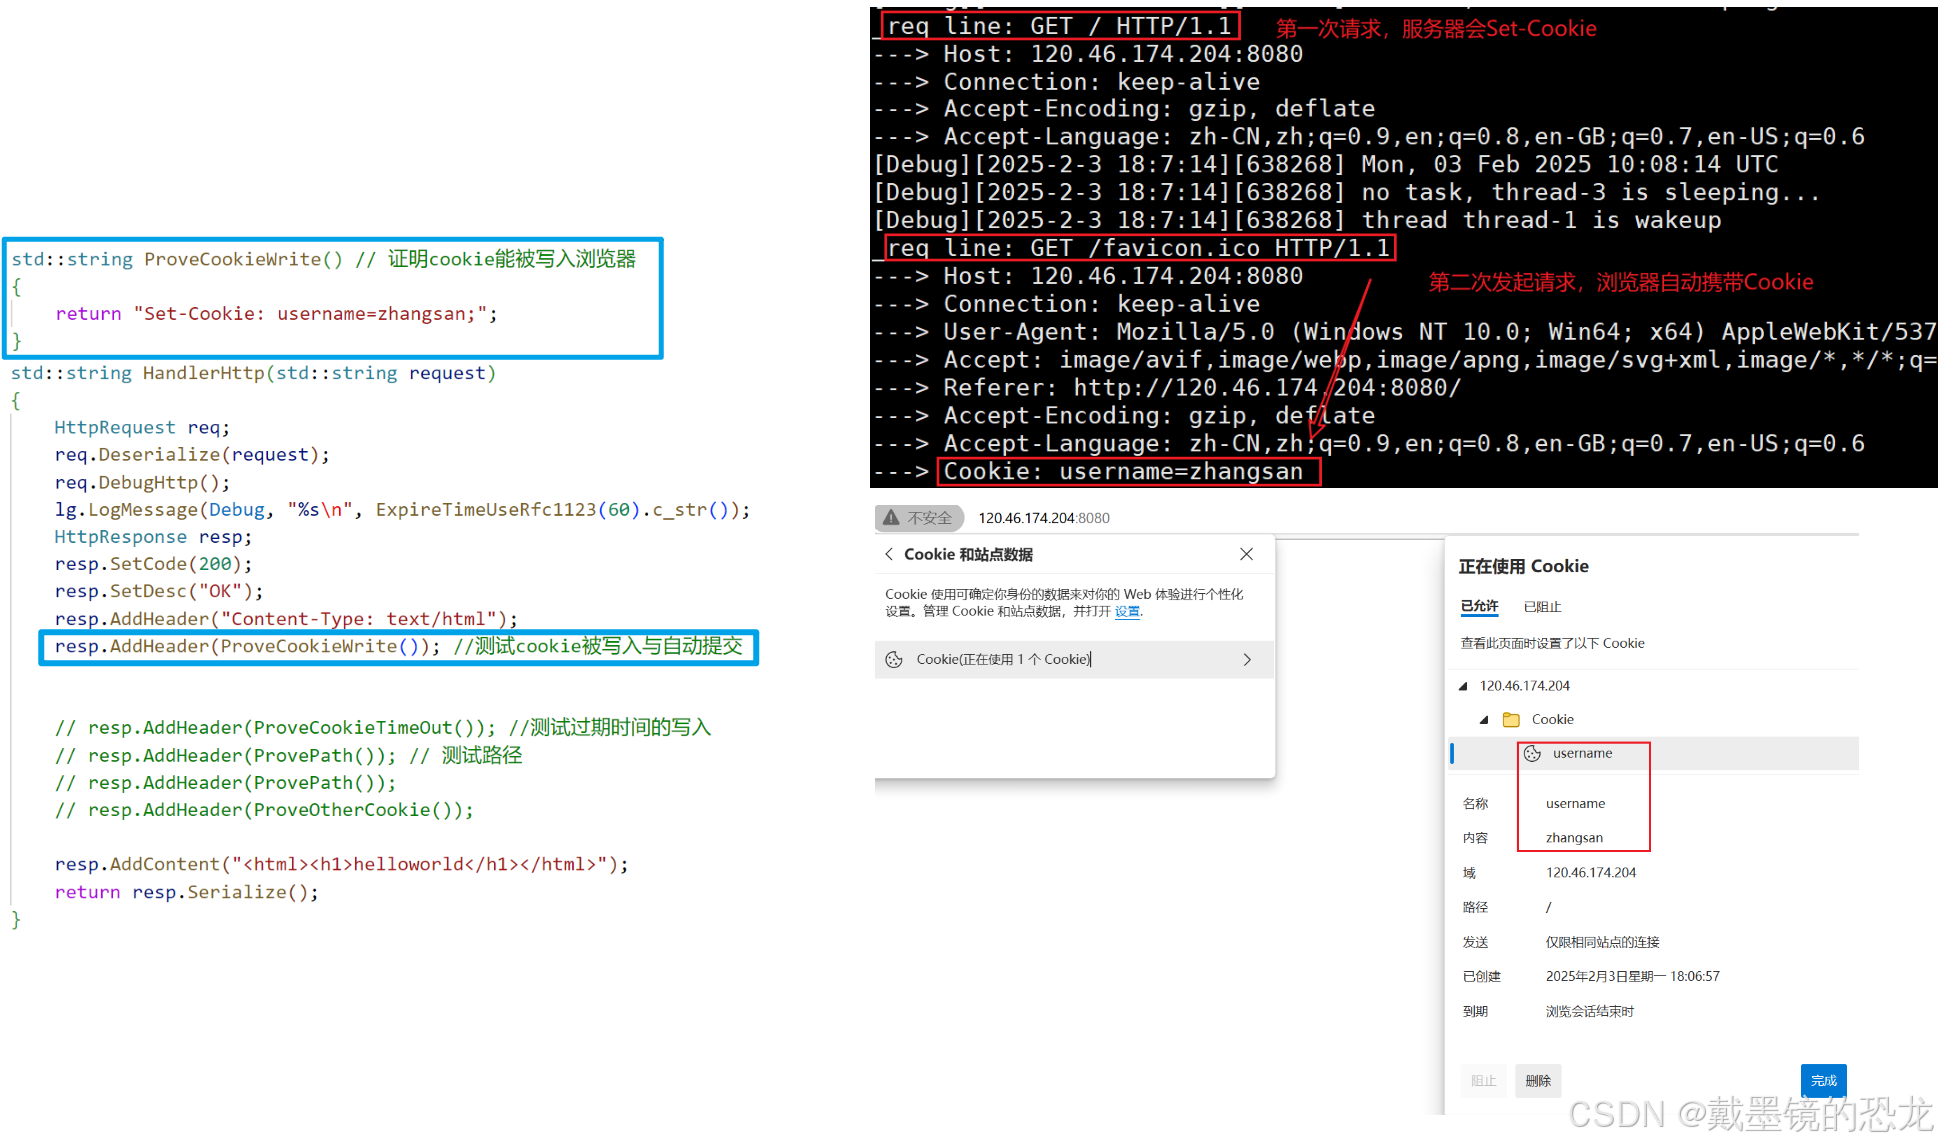Click the lg.LogMessage Debug code line
The image size is (1938, 1146).
[402, 510]
